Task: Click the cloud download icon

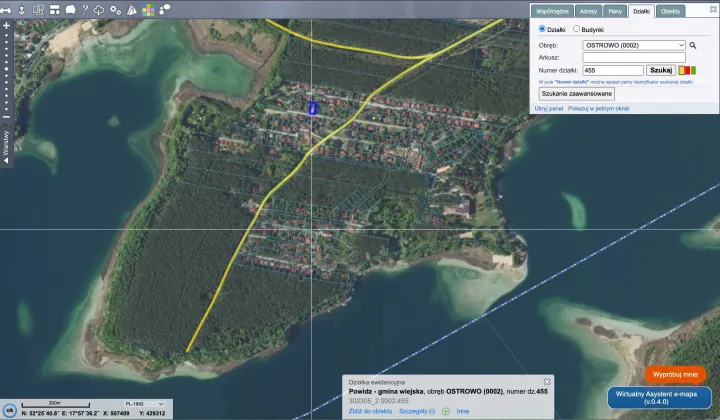Action: pyautogui.click(x=99, y=10)
